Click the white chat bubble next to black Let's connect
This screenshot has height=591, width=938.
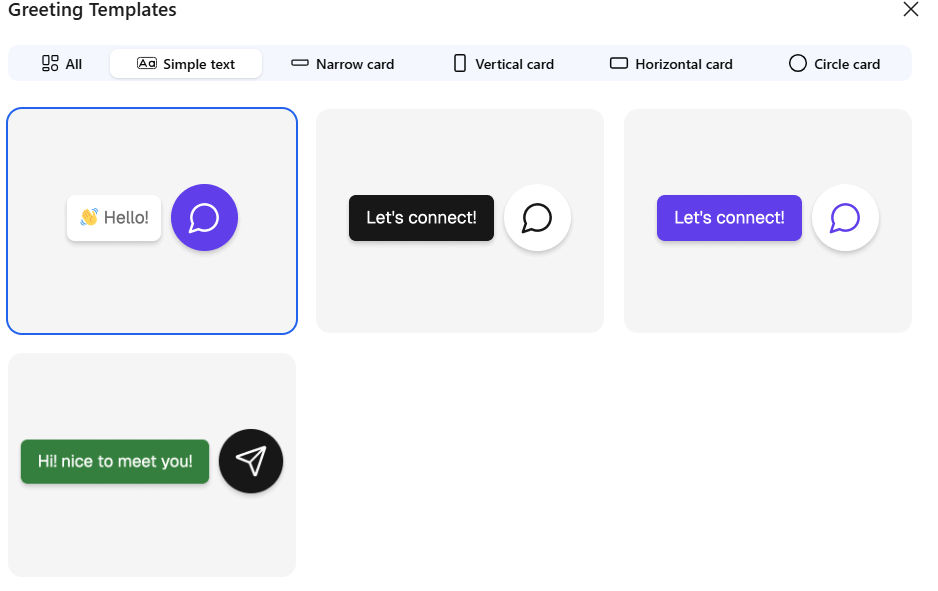pyautogui.click(x=537, y=217)
